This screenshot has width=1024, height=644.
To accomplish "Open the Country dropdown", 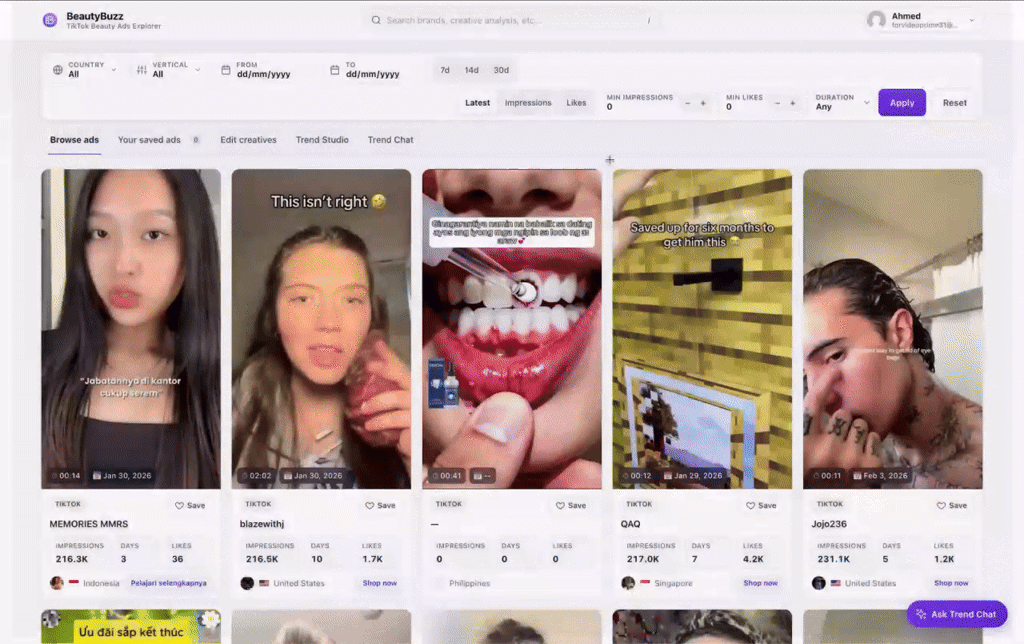I will click(85, 70).
